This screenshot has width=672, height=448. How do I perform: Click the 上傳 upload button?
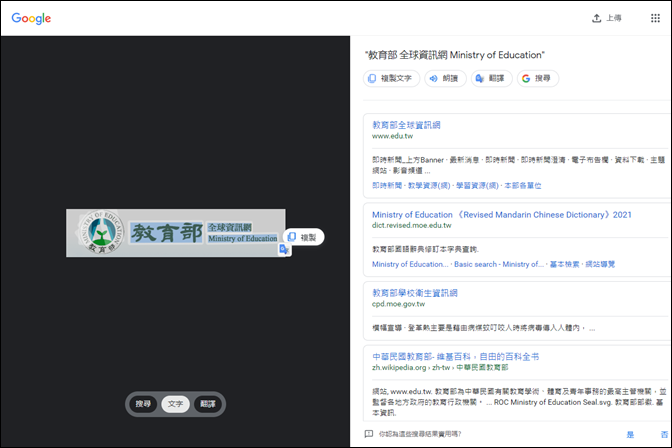[x=606, y=18]
